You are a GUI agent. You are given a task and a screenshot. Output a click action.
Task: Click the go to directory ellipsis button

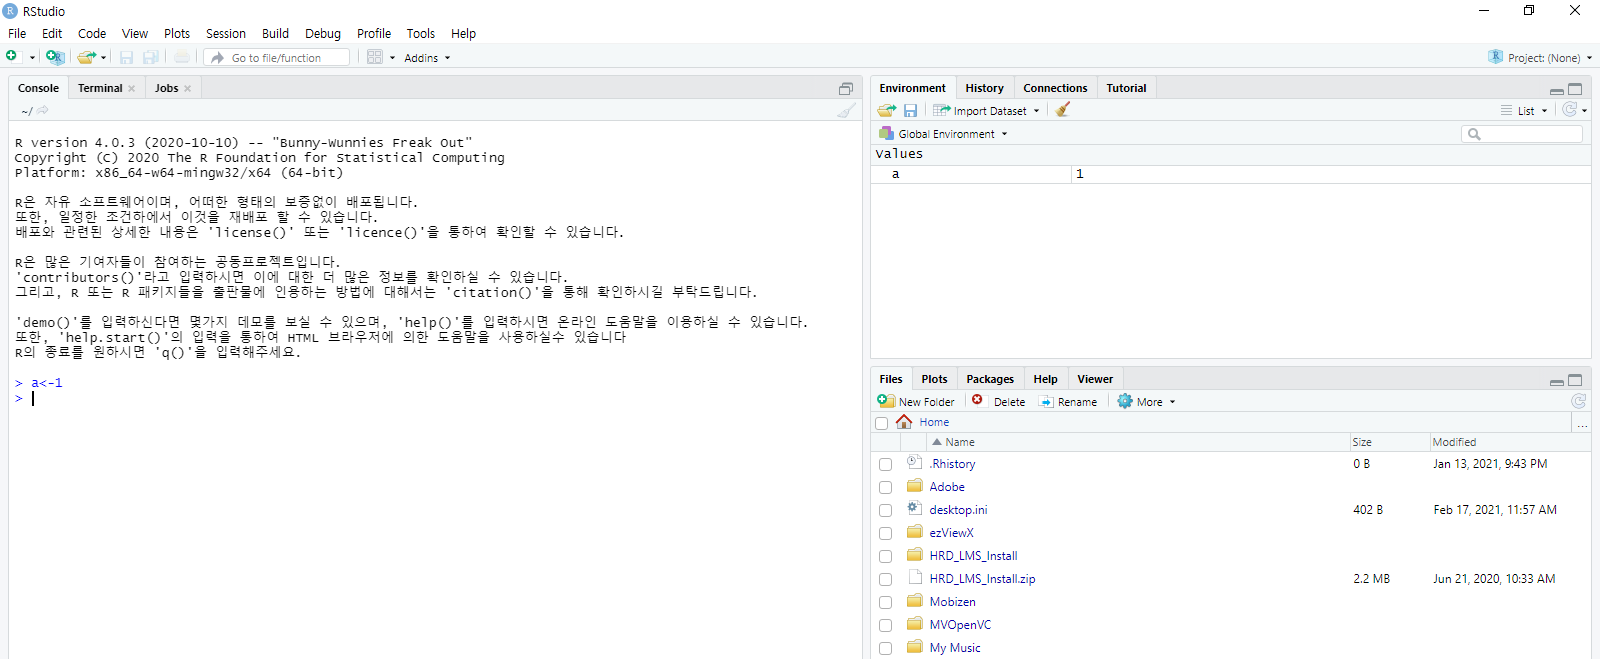click(x=1582, y=424)
